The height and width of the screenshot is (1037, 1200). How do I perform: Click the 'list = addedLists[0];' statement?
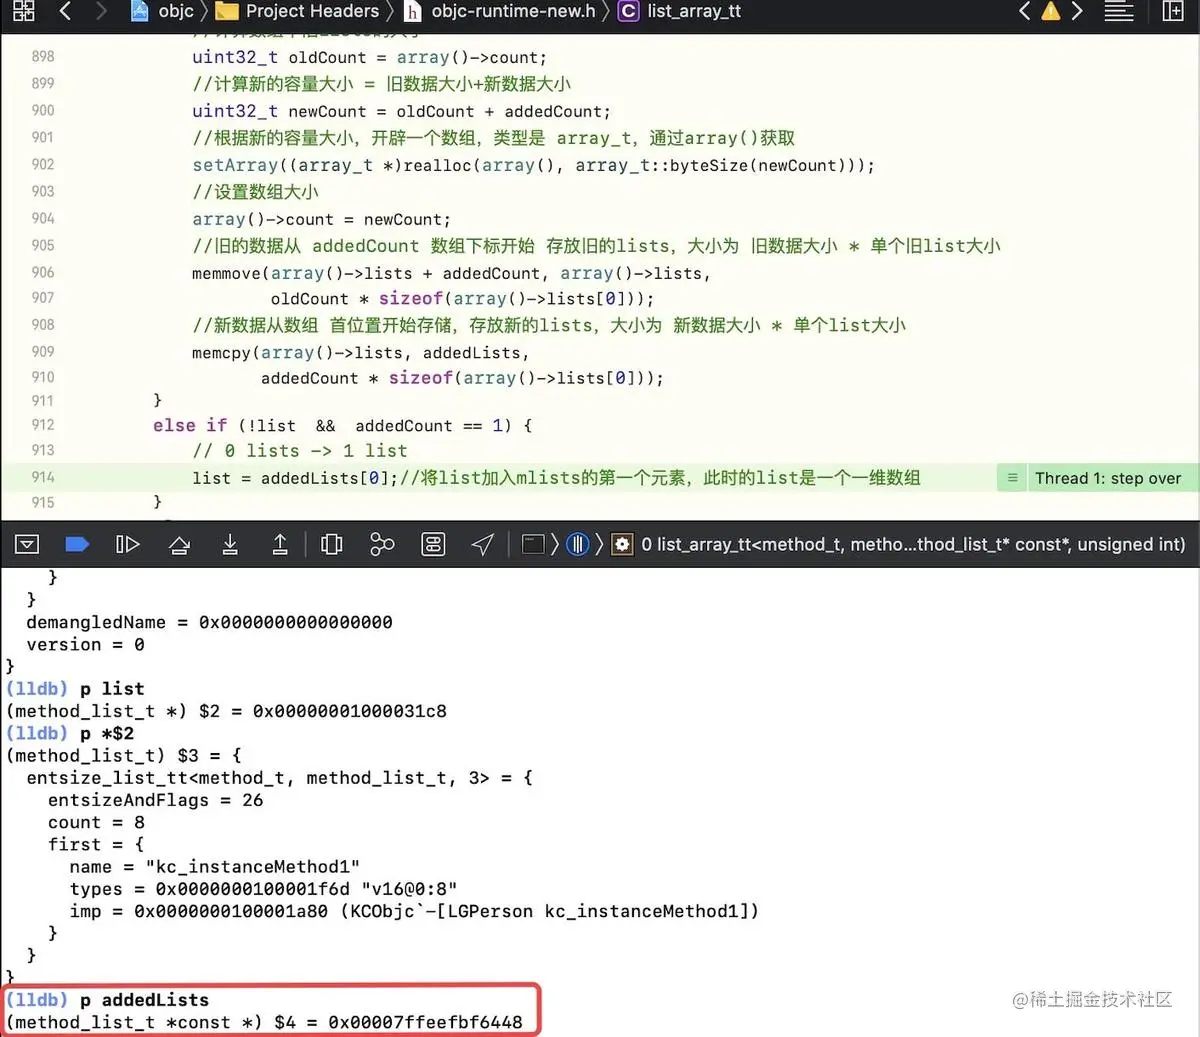coord(295,478)
